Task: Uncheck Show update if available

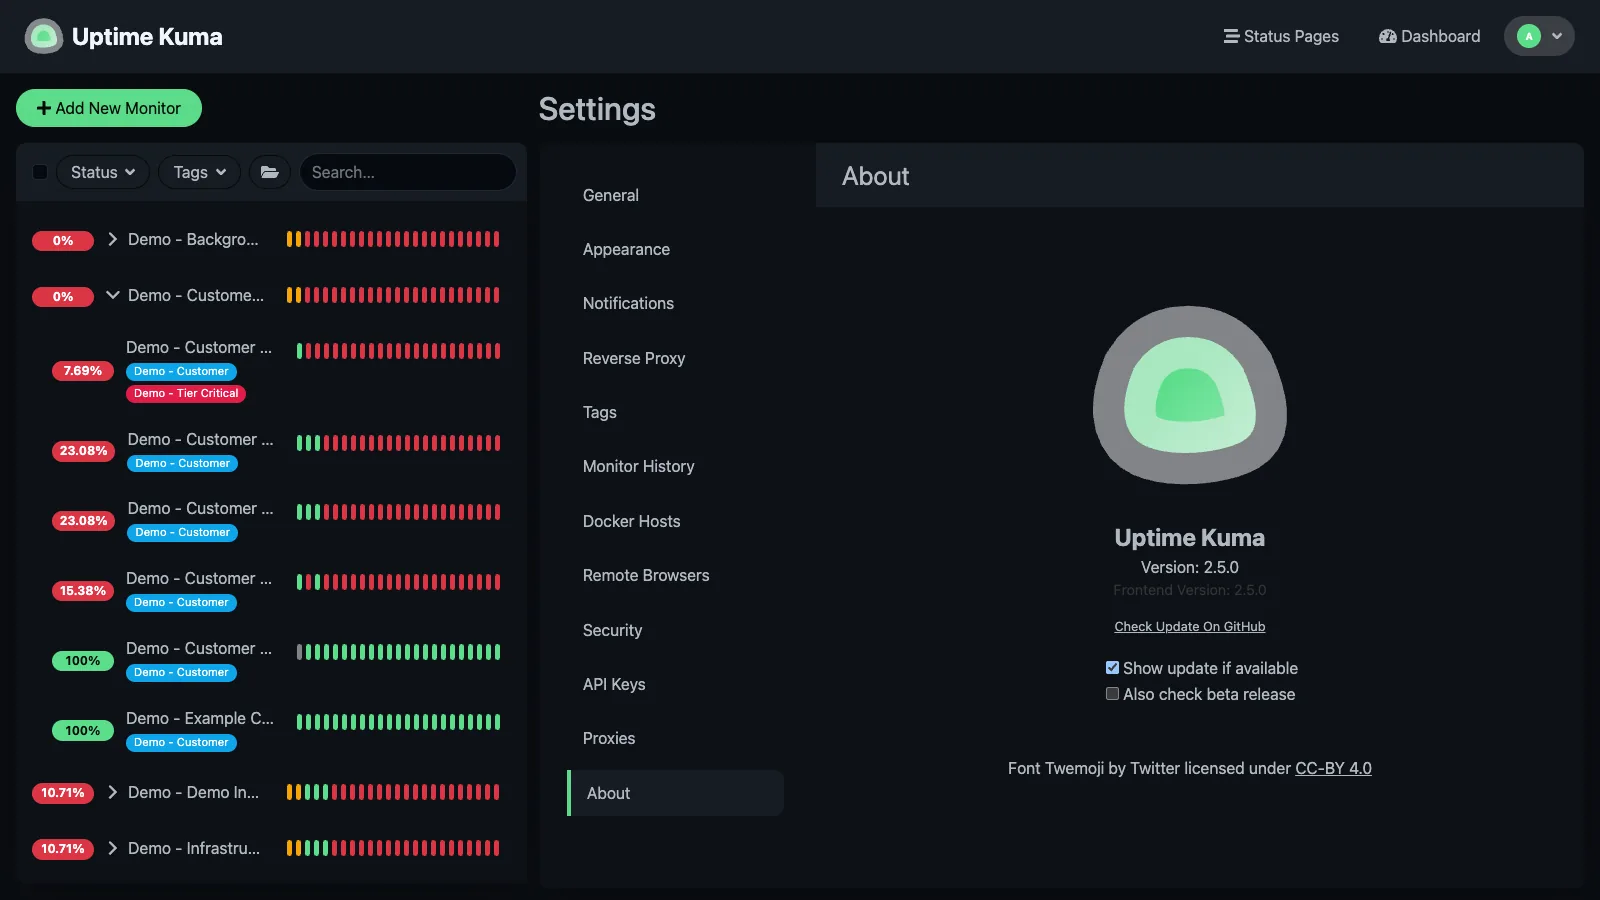Action: click(1112, 667)
